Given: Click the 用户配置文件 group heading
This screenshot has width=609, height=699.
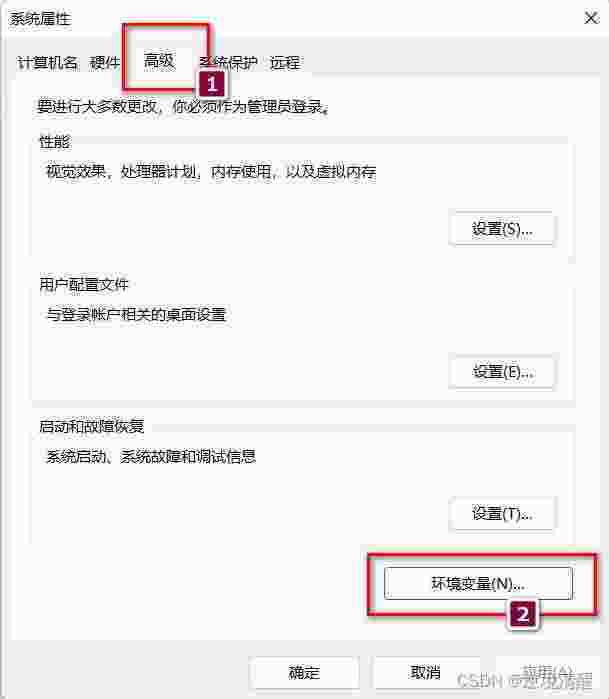Looking at the screenshot, I should [x=84, y=284].
